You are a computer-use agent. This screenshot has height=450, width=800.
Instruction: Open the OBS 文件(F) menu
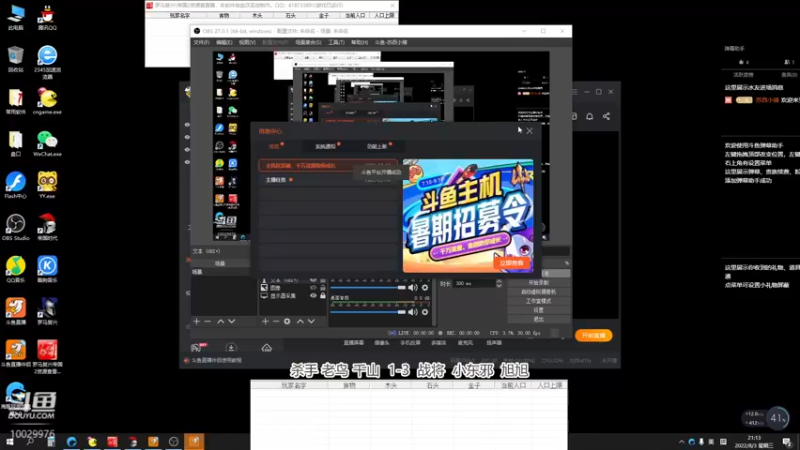(x=201, y=42)
